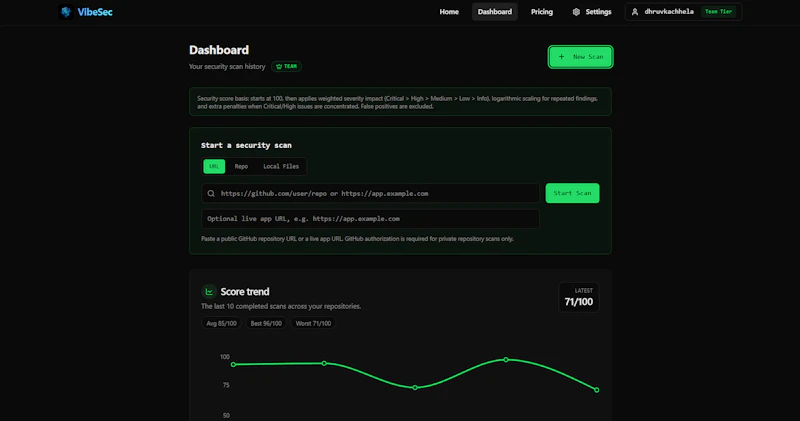Click the plus icon in New Scan
The image size is (800, 421).
coord(561,57)
